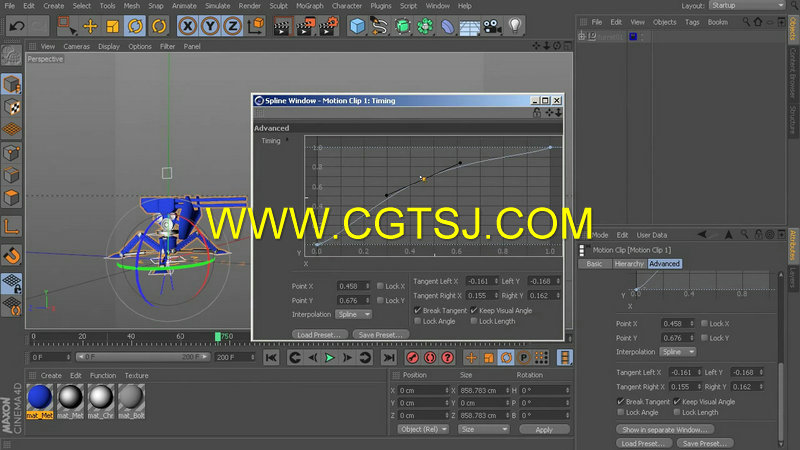
Task: Select the mat_Chr material swatch
Action: [101, 401]
